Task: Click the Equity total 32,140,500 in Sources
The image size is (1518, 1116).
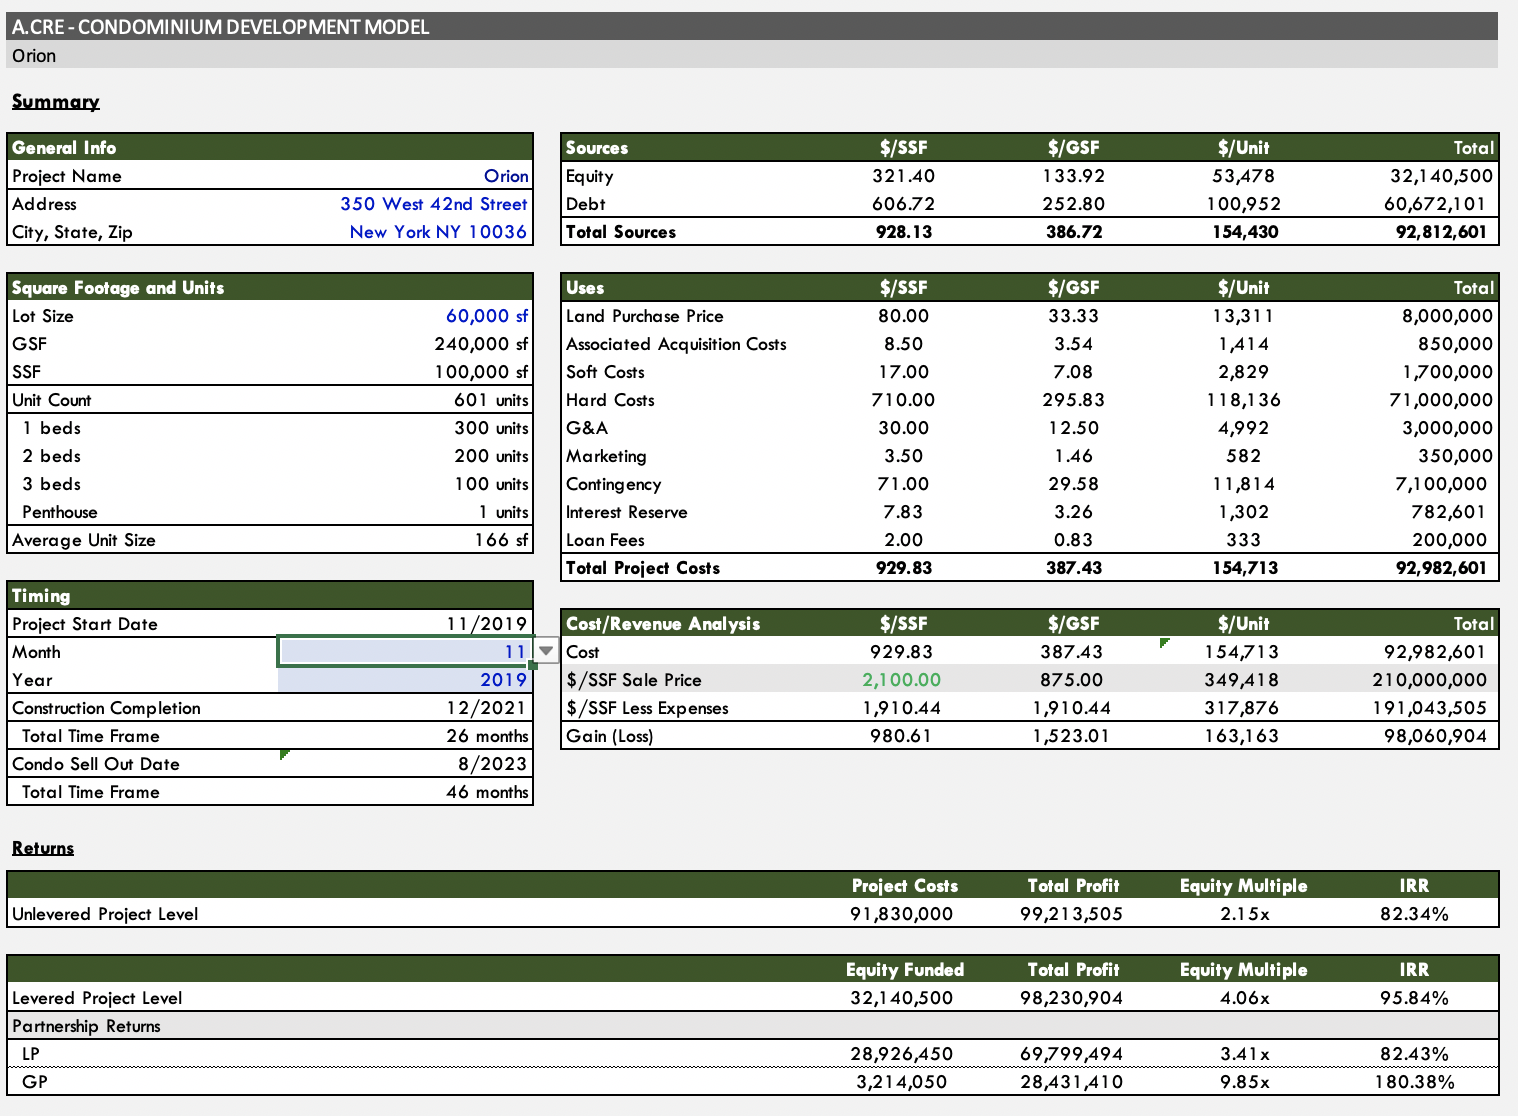Action: (x=1441, y=176)
